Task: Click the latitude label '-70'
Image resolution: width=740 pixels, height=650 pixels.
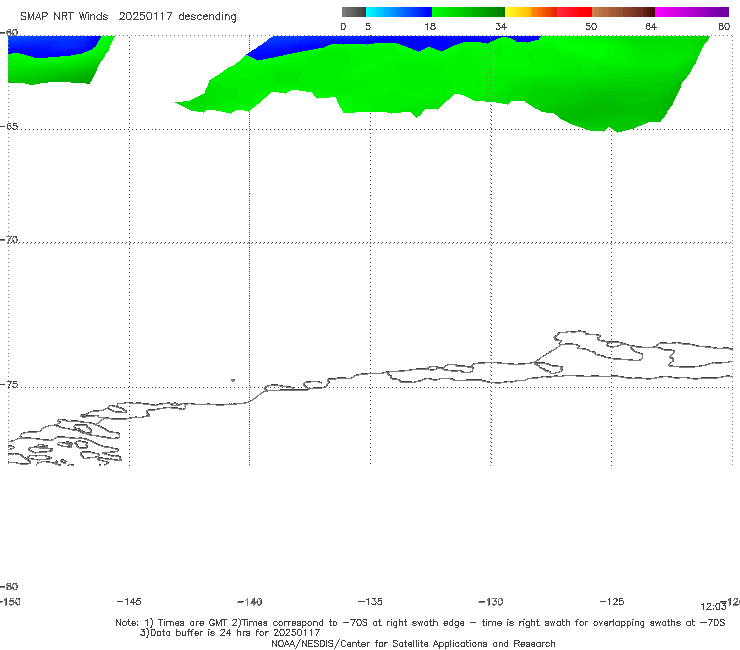Action: click(x=9, y=240)
